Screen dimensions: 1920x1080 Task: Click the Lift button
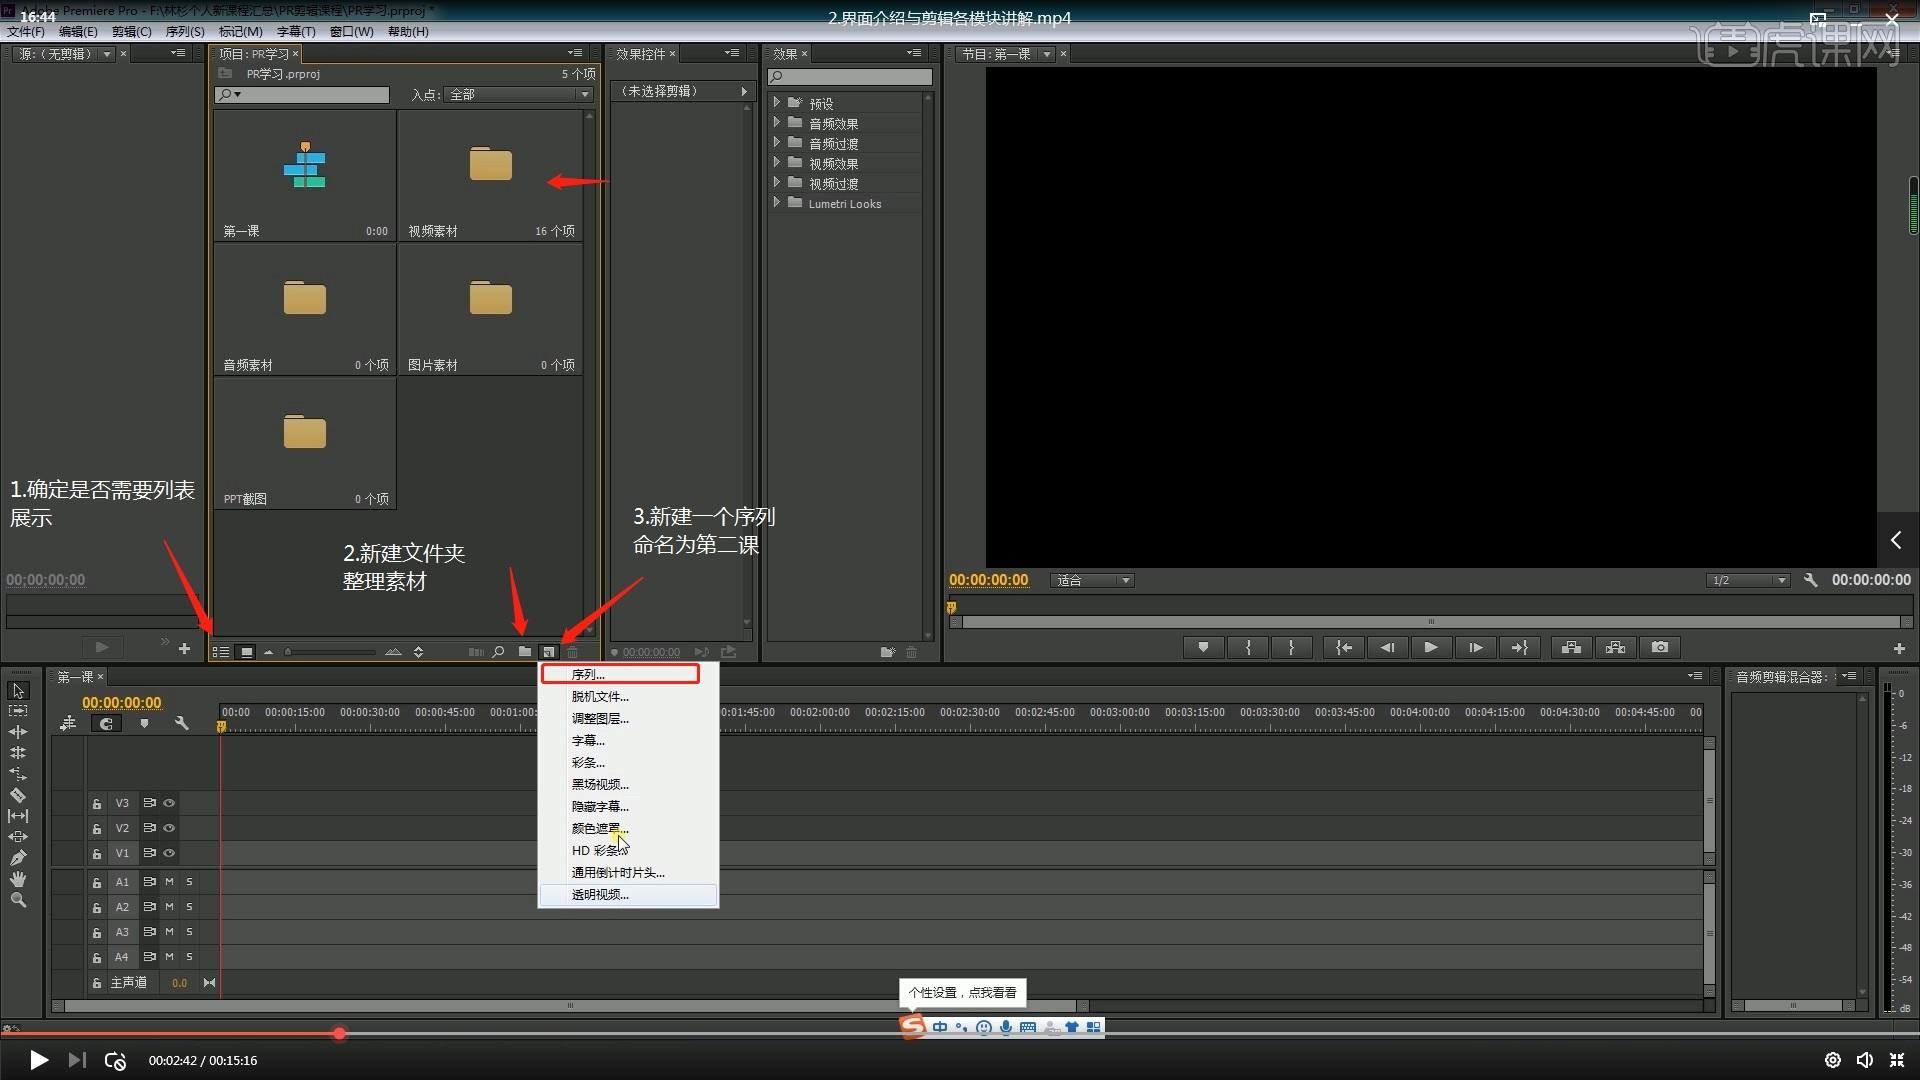(x=1571, y=648)
